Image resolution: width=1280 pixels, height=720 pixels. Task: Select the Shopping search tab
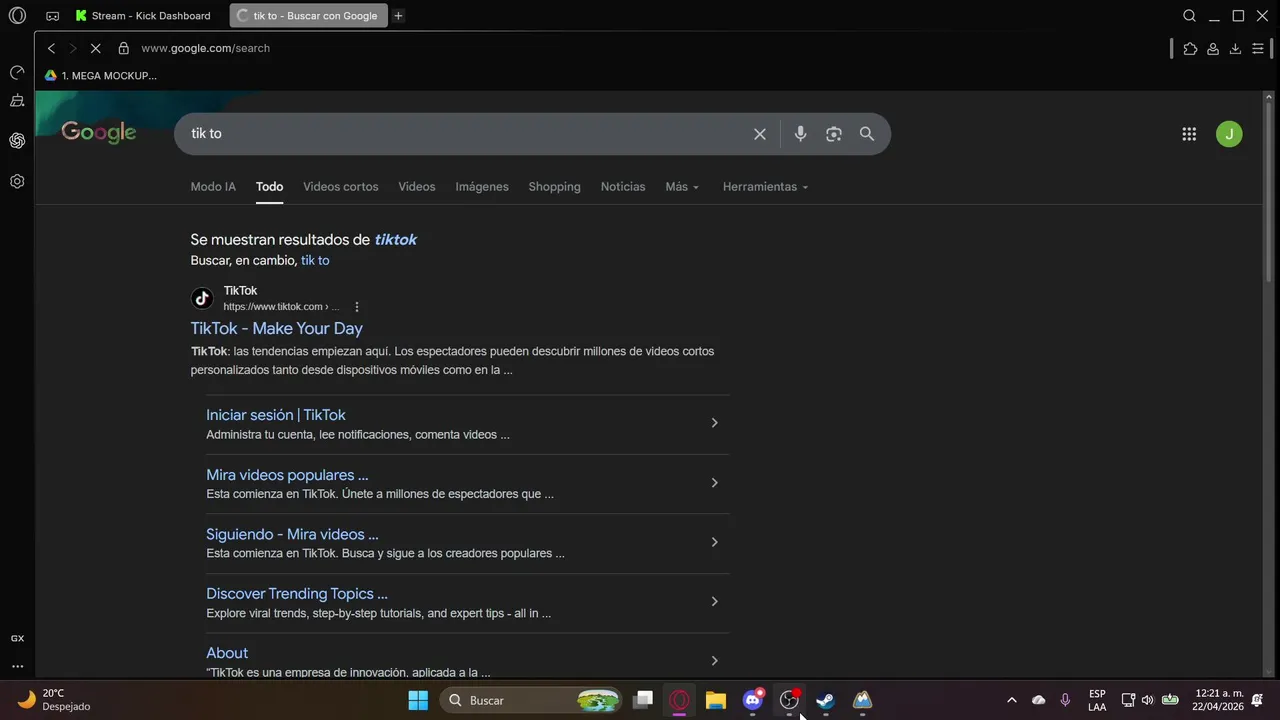(554, 187)
